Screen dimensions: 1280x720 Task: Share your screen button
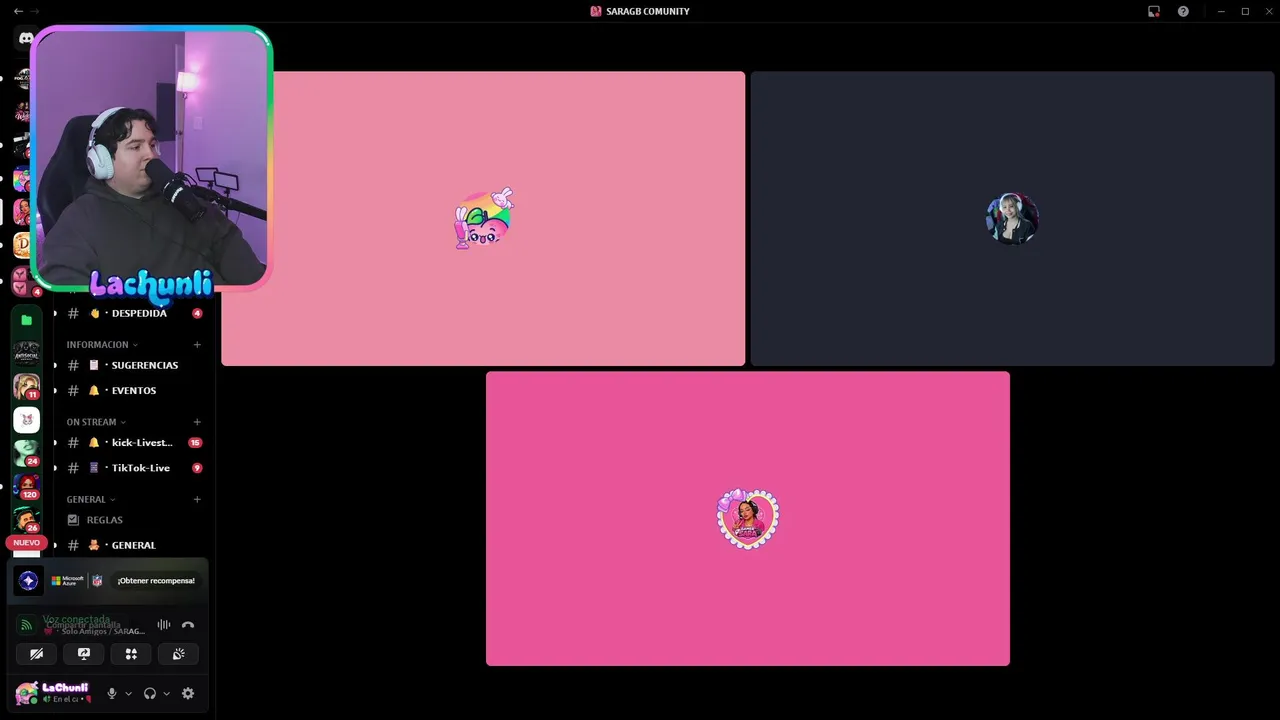coord(84,654)
